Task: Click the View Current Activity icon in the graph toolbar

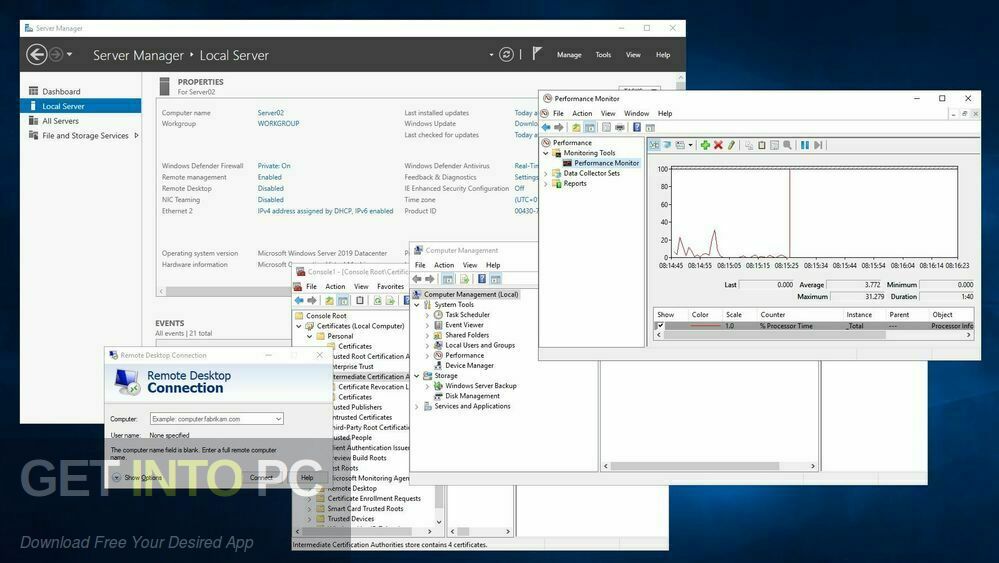Action: [x=654, y=145]
